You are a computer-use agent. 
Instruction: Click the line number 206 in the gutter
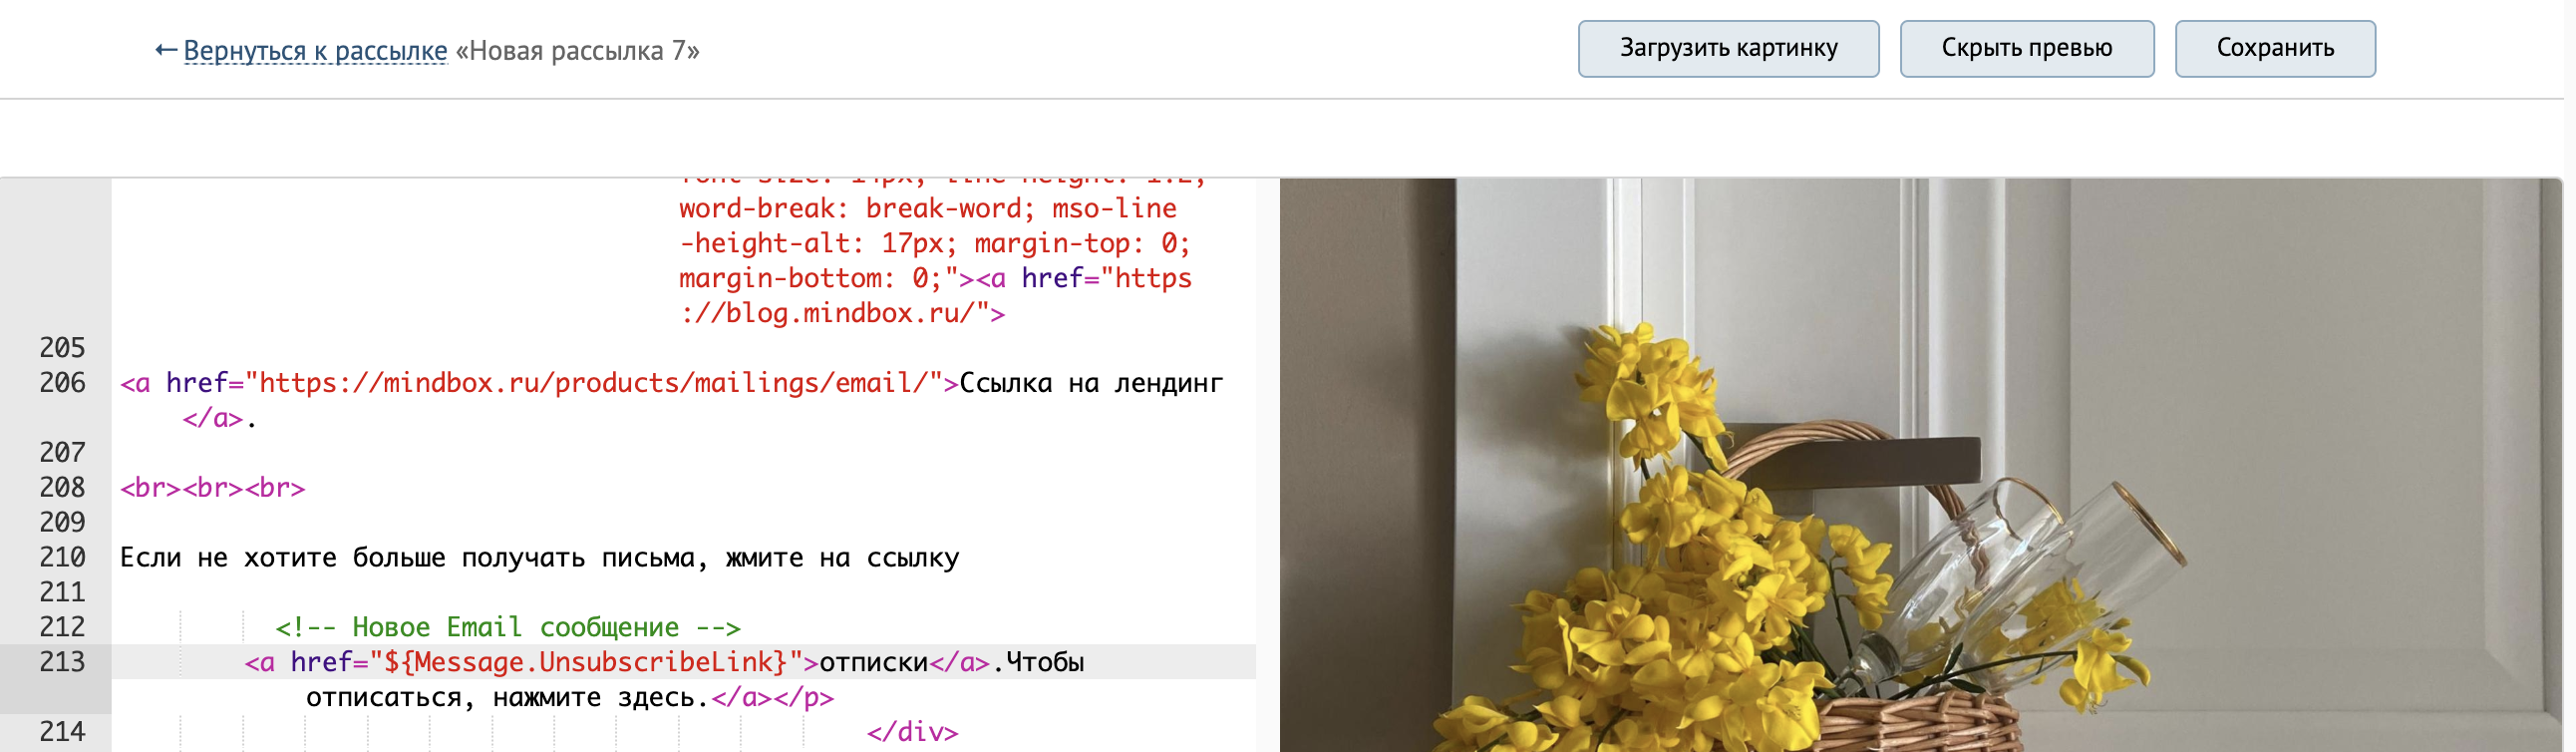[x=62, y=383]
